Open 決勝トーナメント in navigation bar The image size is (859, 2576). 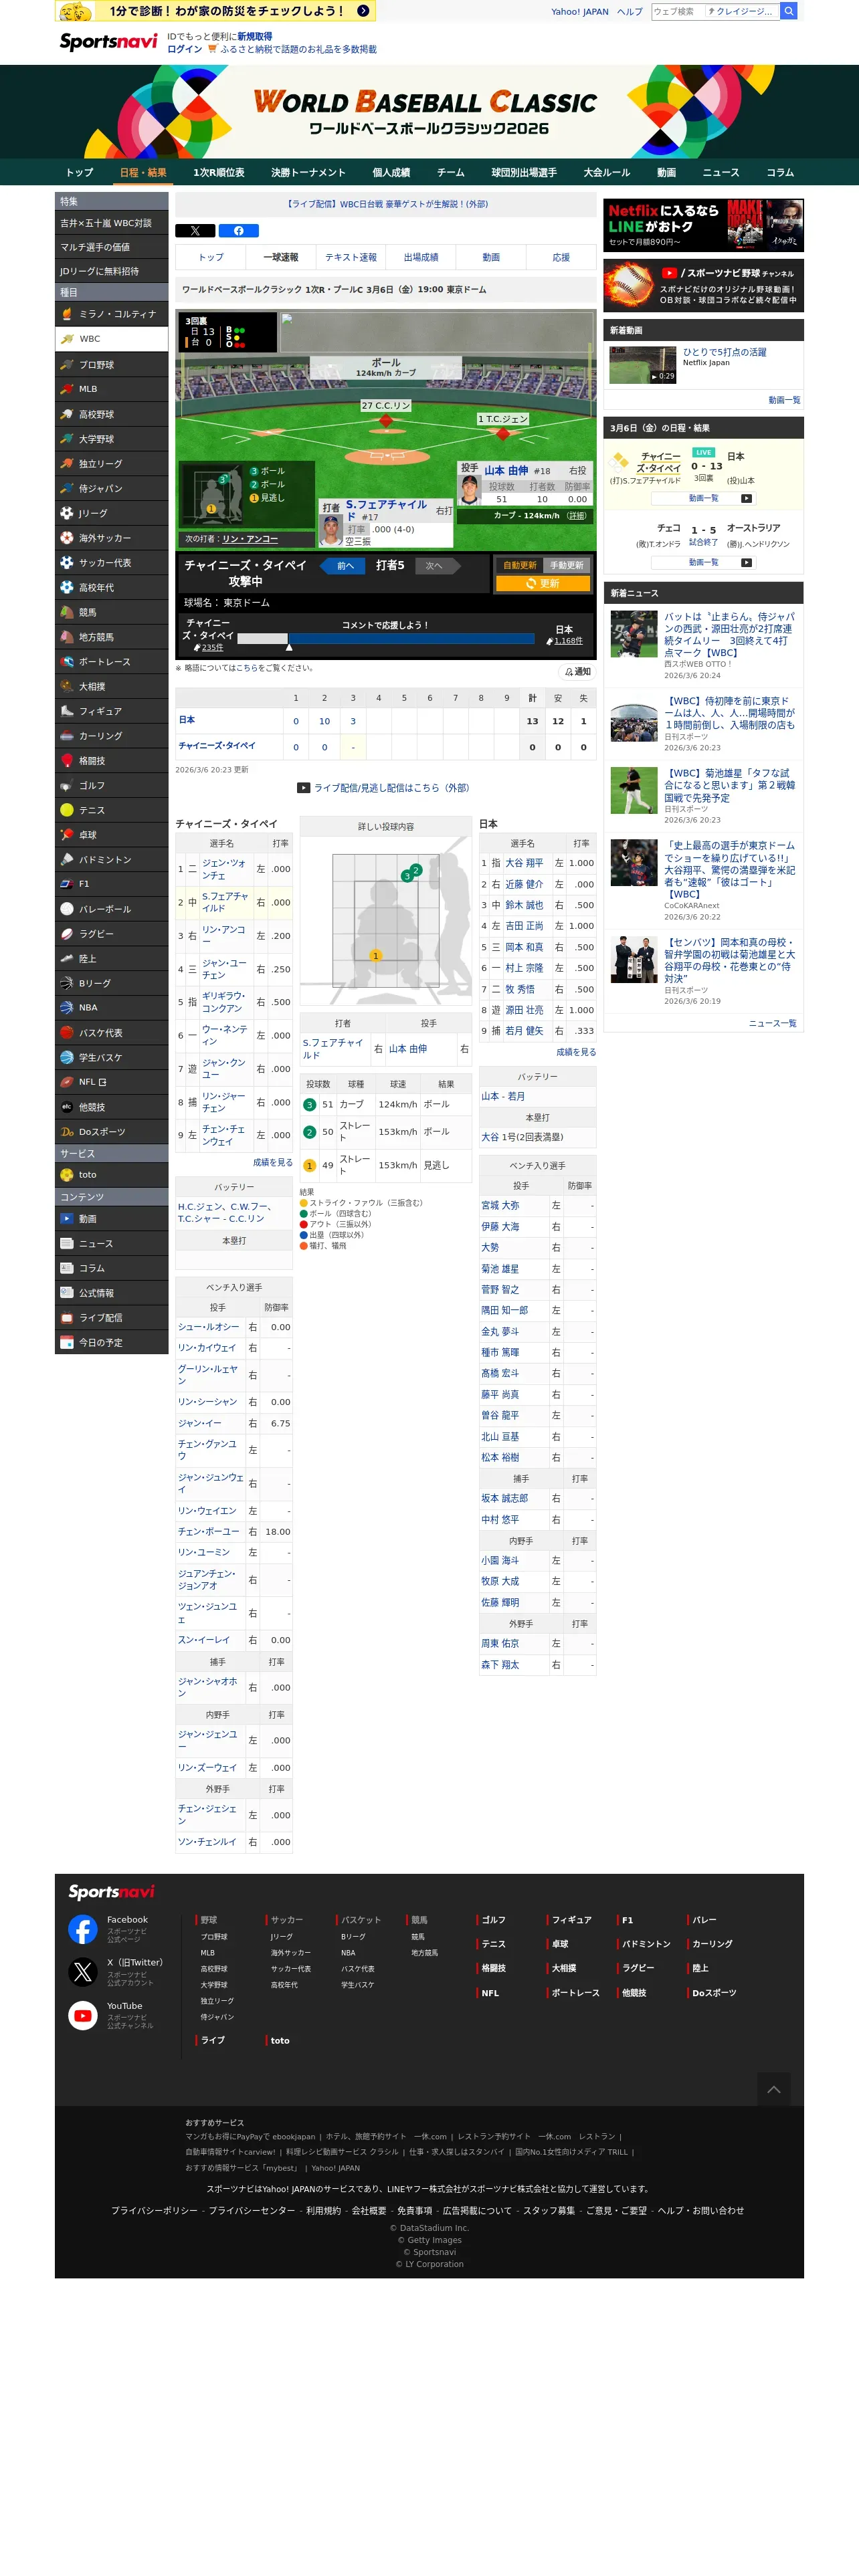pos(308,173)
